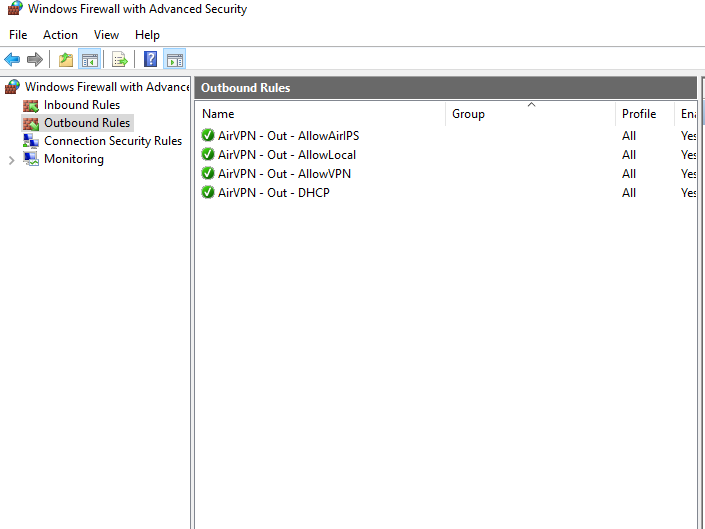Sort by the Profile column header
Screen dimensions: 705x529
point(645,114)
